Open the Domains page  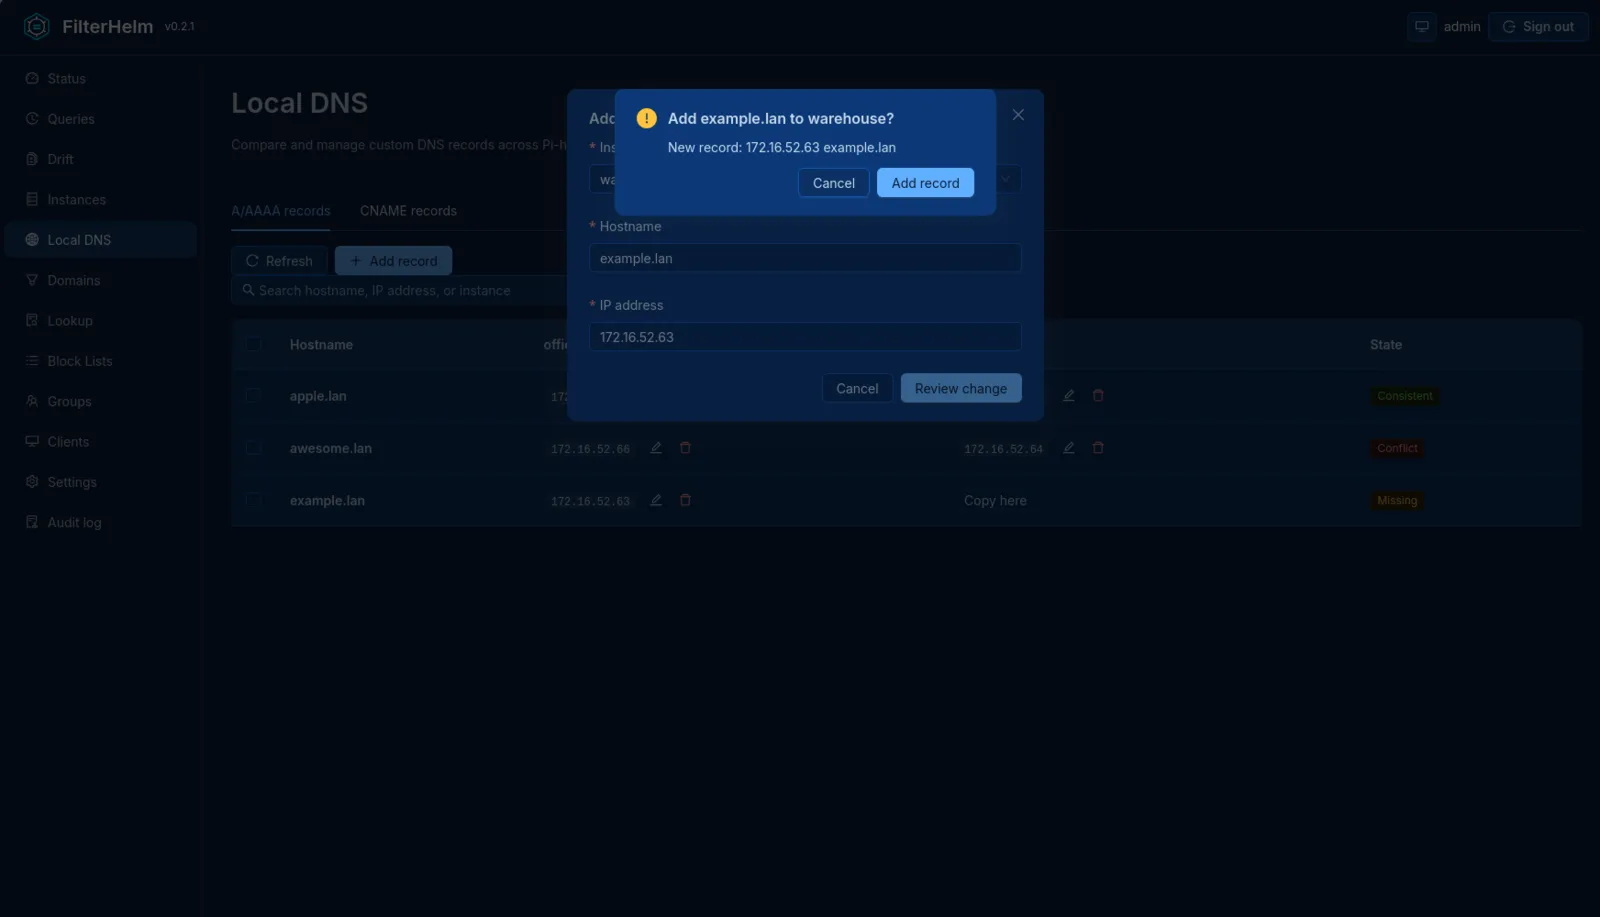[x=100, y=280]
